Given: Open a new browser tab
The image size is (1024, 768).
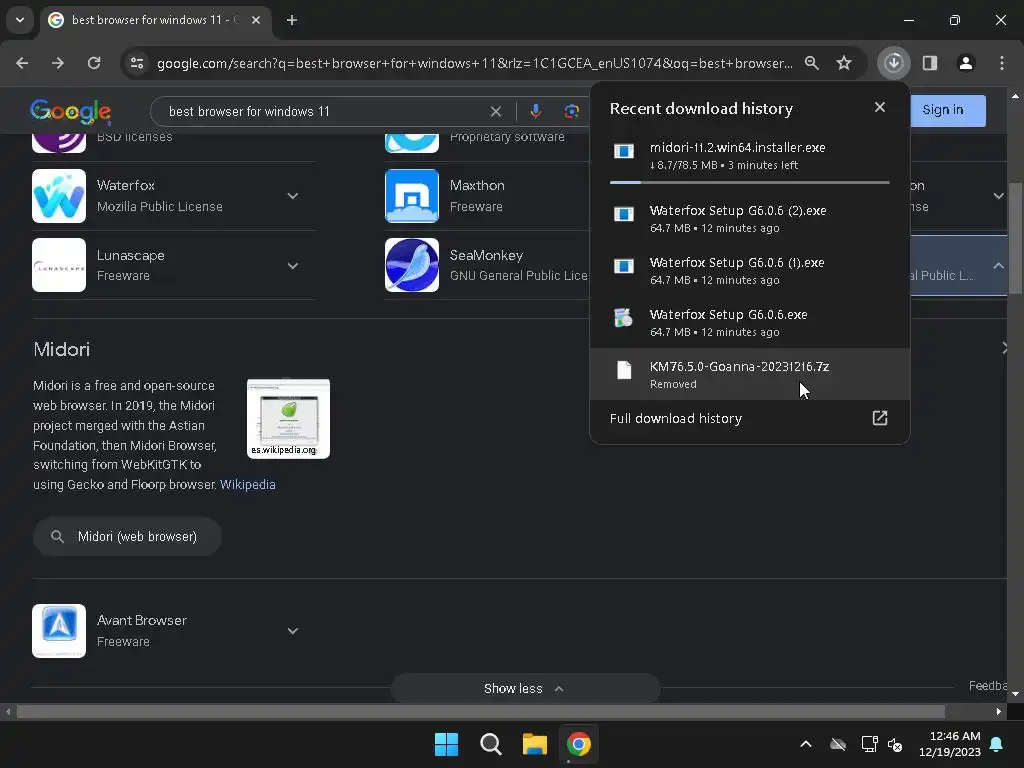Looking at the screenshot, I should pos(292,20).
